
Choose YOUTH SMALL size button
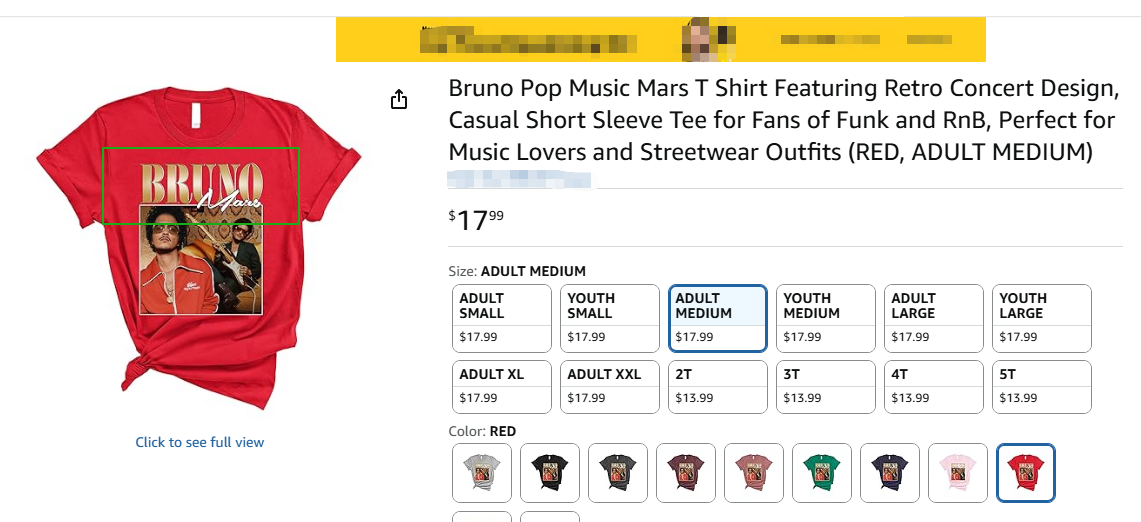[x=610, y=318]
